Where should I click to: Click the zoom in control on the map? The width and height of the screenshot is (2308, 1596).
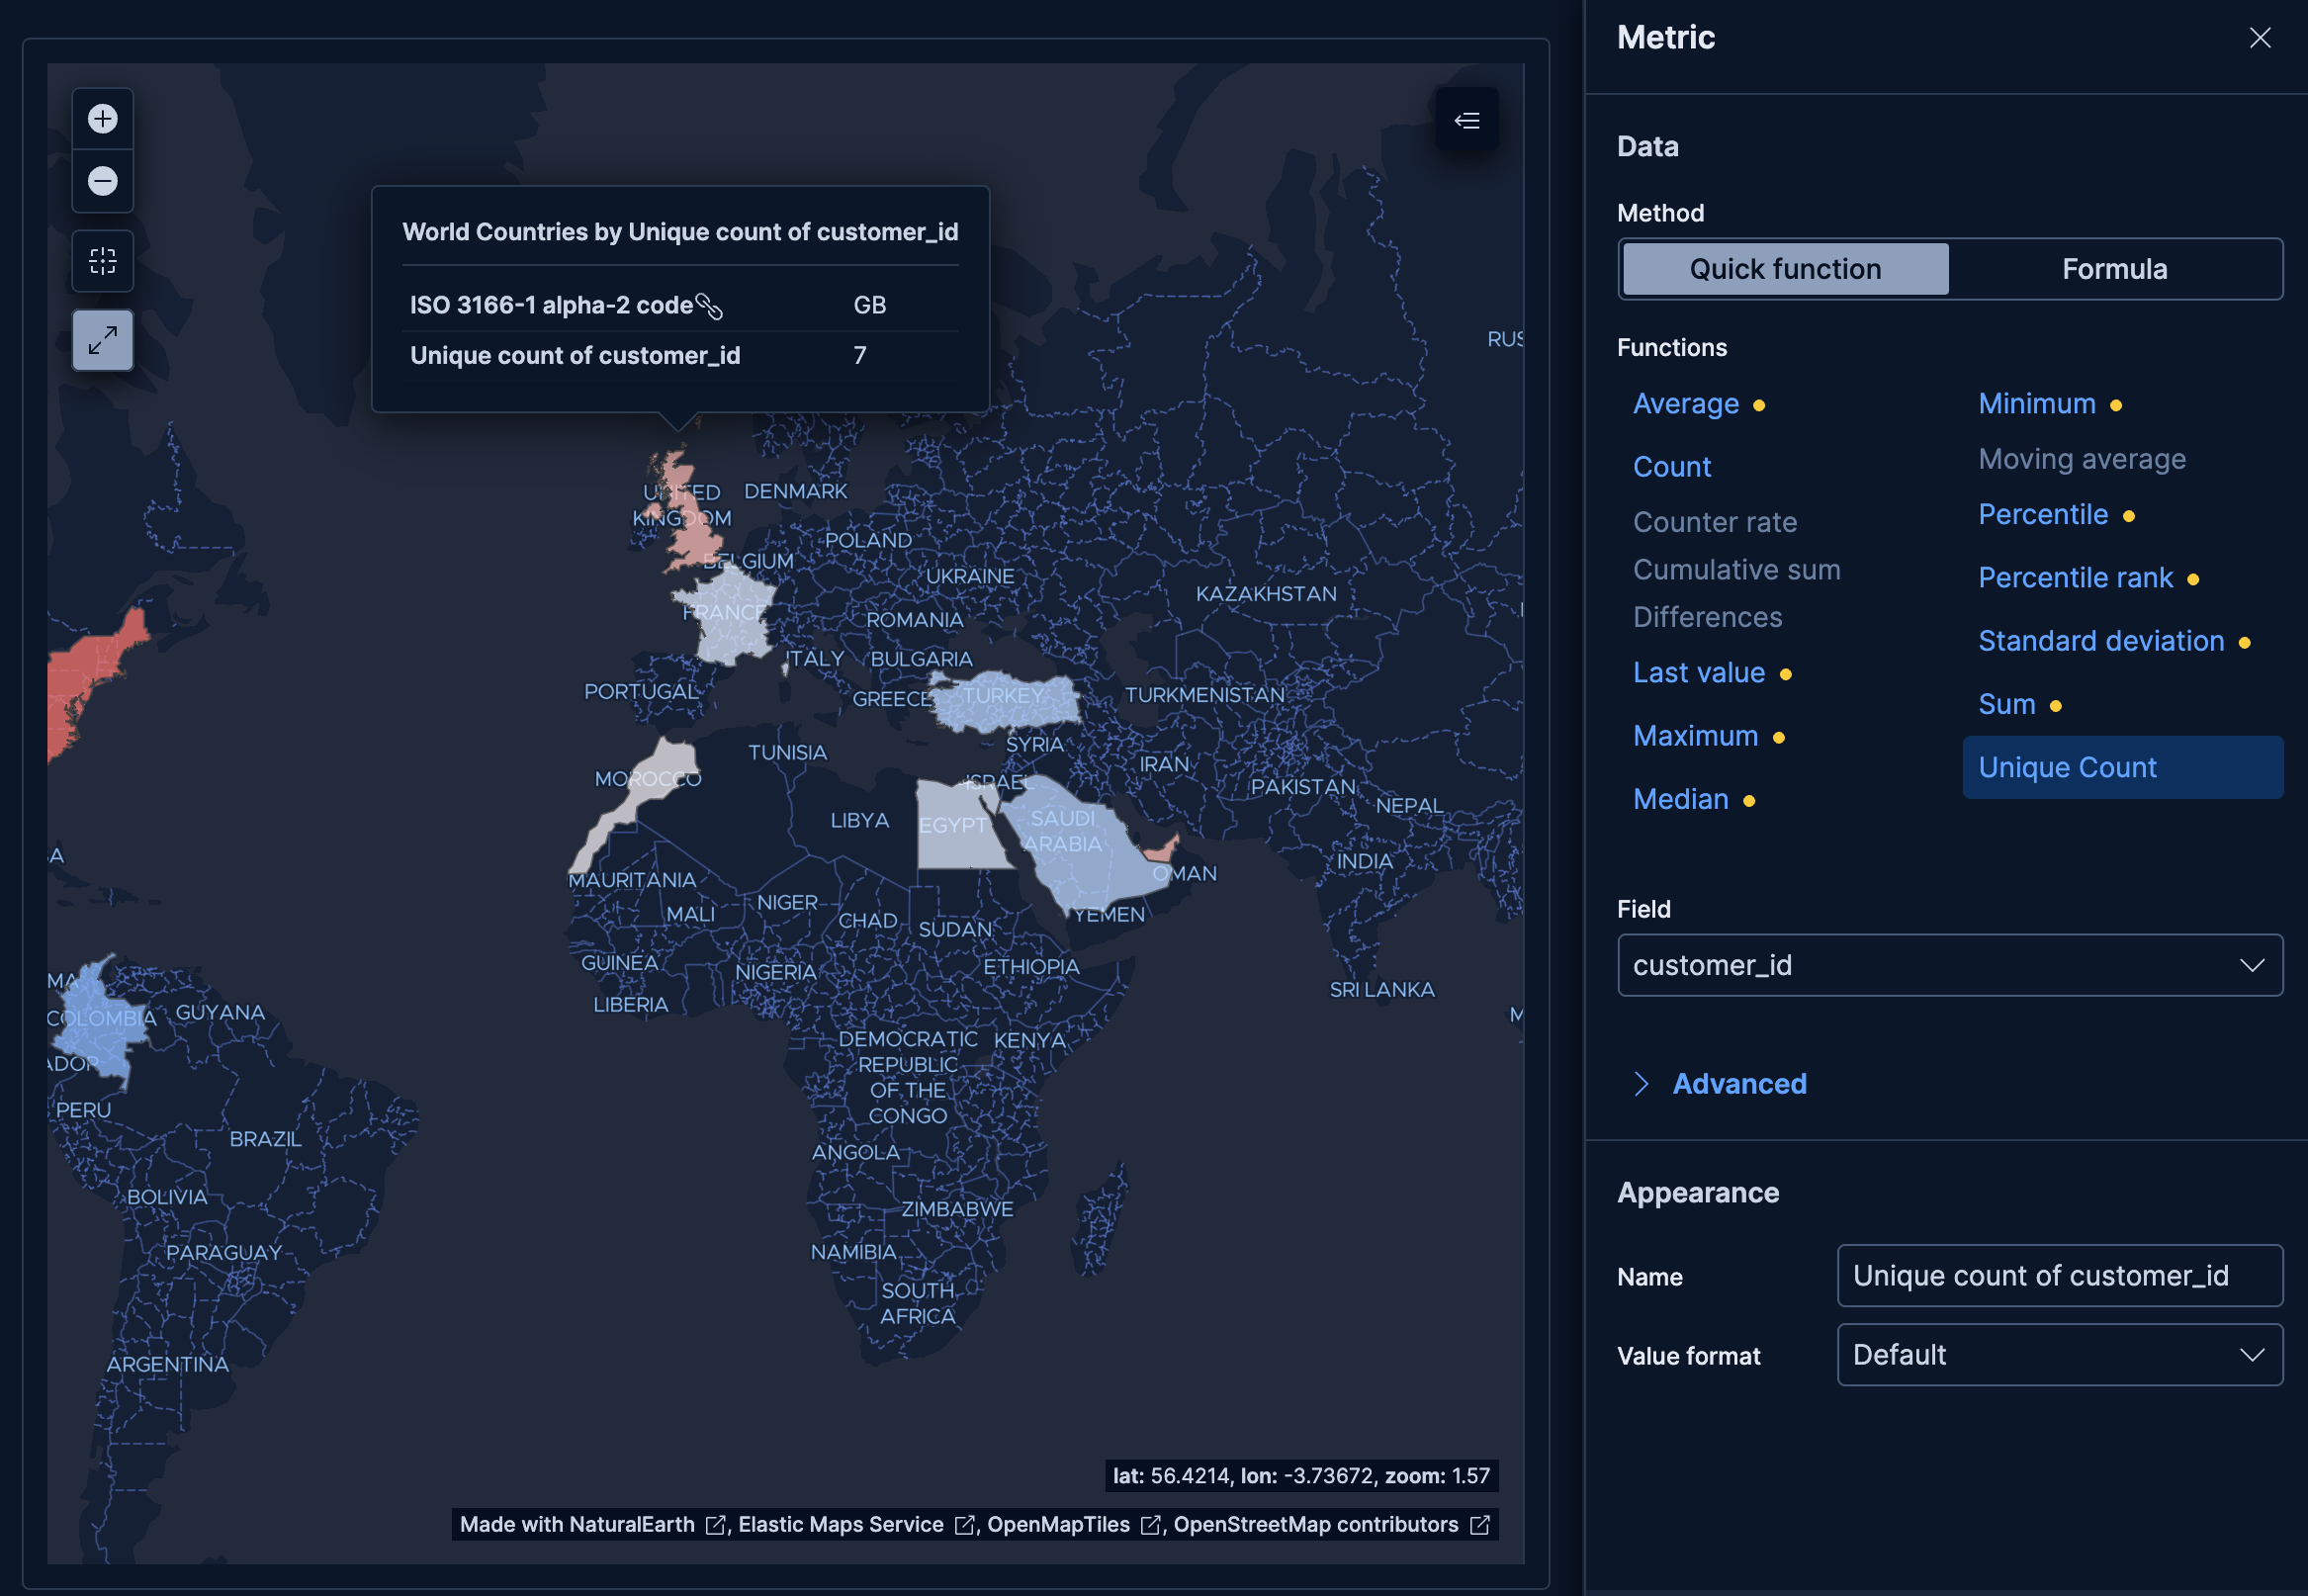pos(102,119)
